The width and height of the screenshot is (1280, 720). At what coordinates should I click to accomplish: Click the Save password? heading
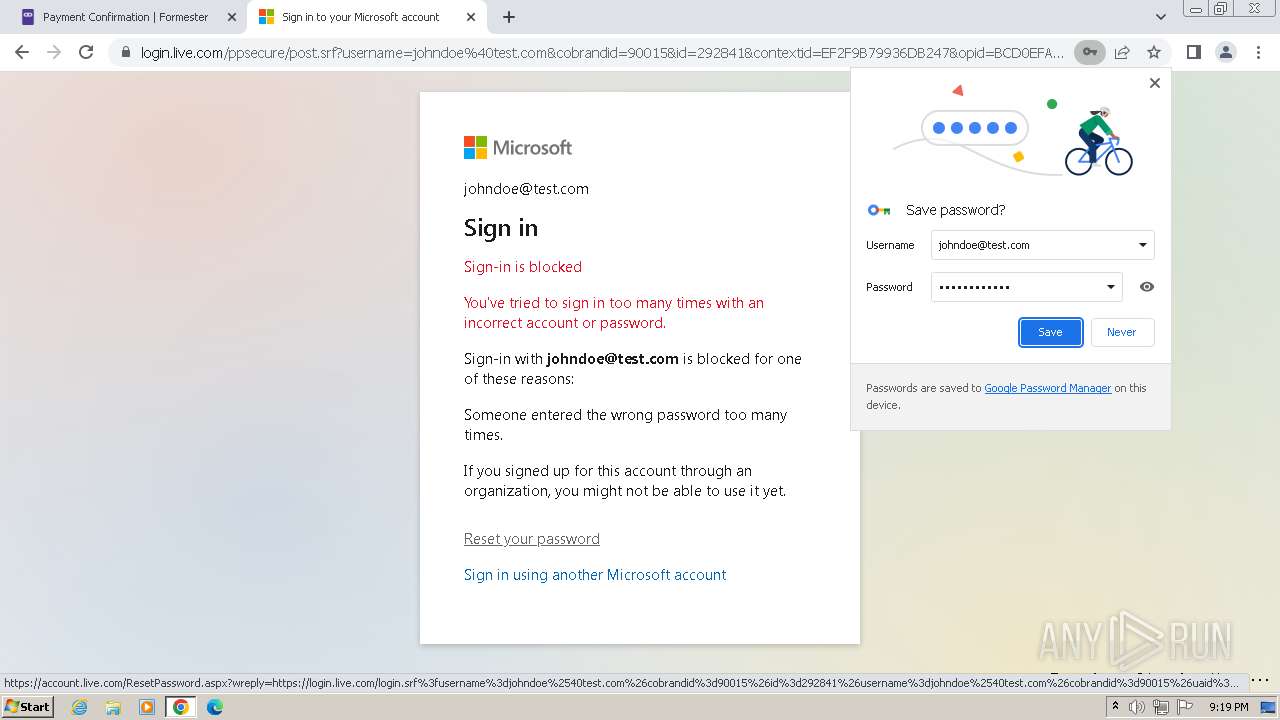click(x=955, y=210)
